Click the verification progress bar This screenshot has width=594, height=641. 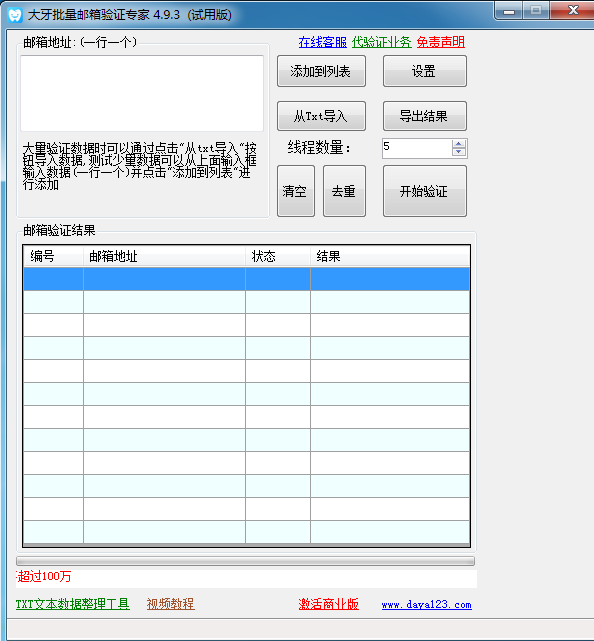(245, 561)
